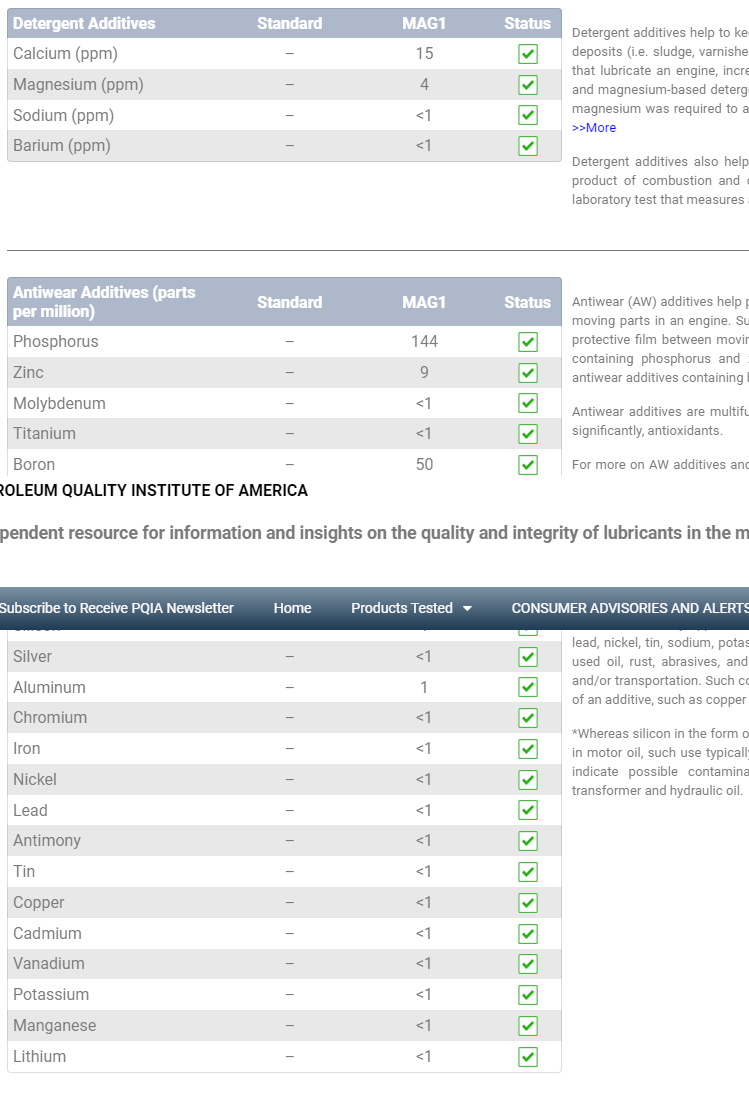Select the Sodium (ppm) row label
Viewport: 749px width, 1095px height.
pyautogui.click(x=64, y=115)
